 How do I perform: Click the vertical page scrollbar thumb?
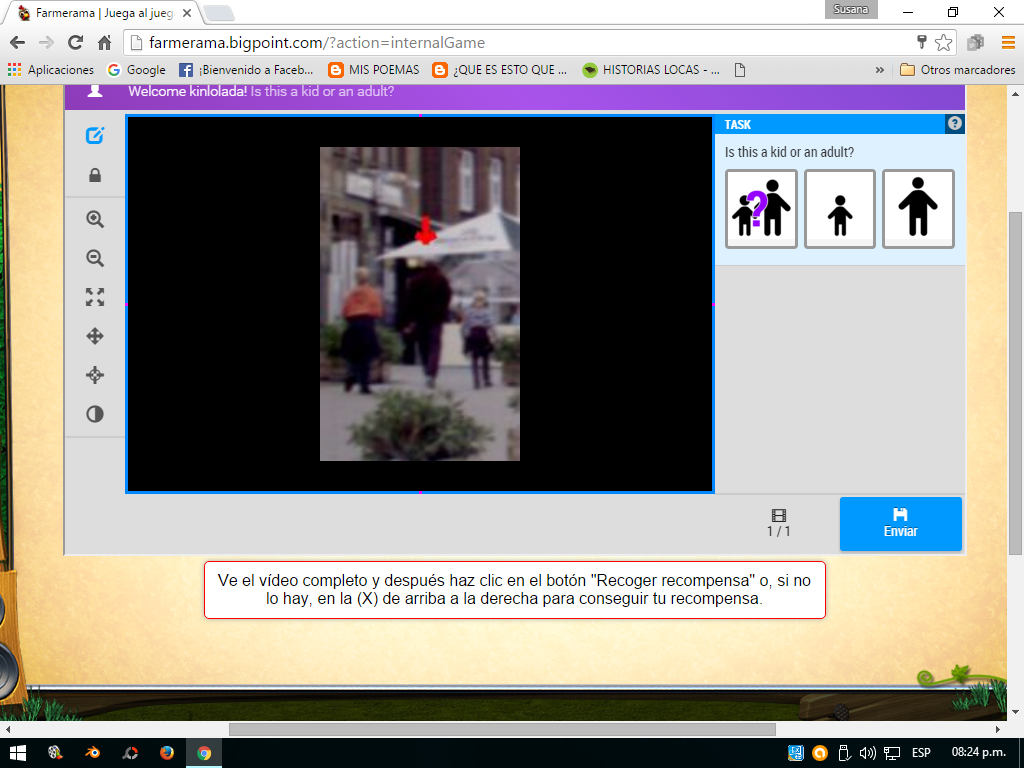tap(1016, 383)
